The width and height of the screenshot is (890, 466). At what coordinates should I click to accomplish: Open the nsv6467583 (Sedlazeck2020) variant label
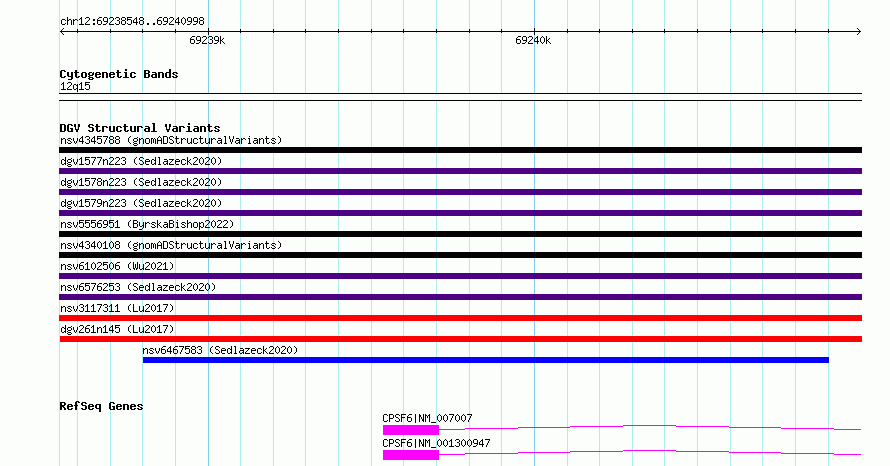tap(220, 350)
